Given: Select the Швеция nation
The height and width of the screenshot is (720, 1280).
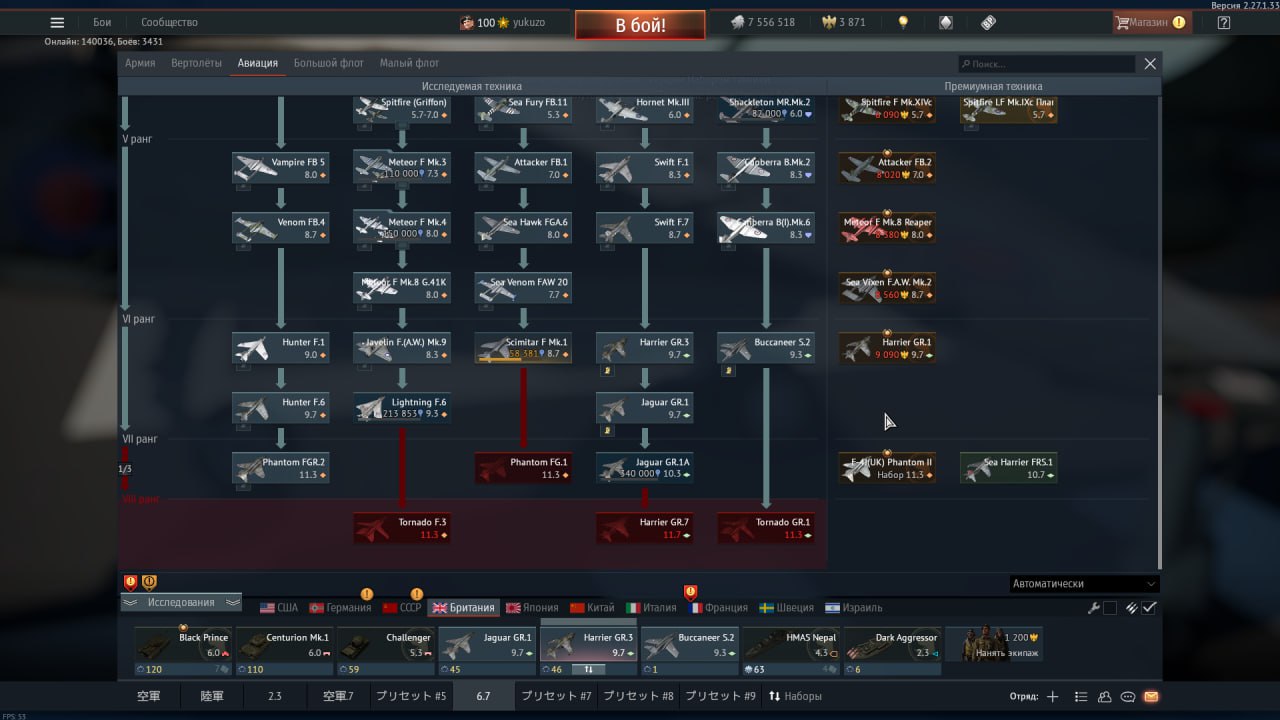Looking at the screenshot, I should point(787,607).
